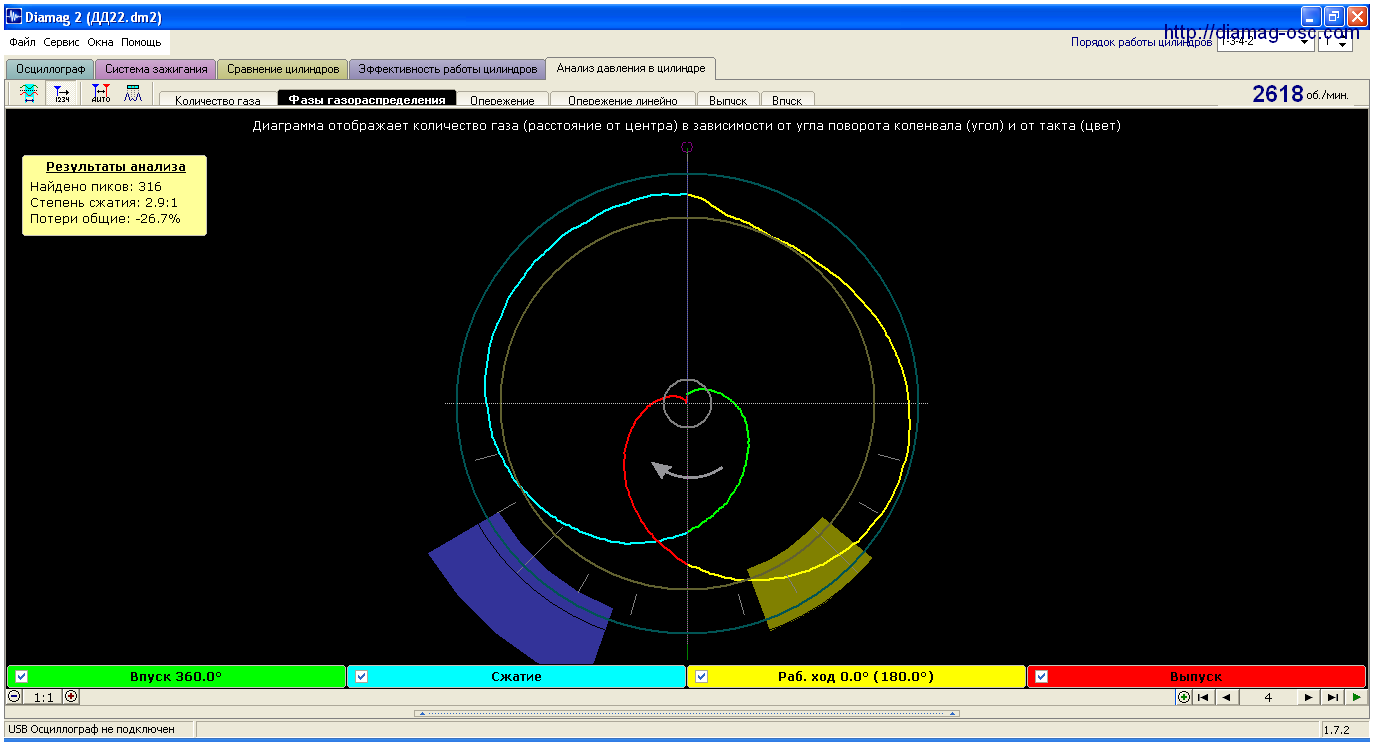Click the frame number field showing 4

(x=1268, y=697)
